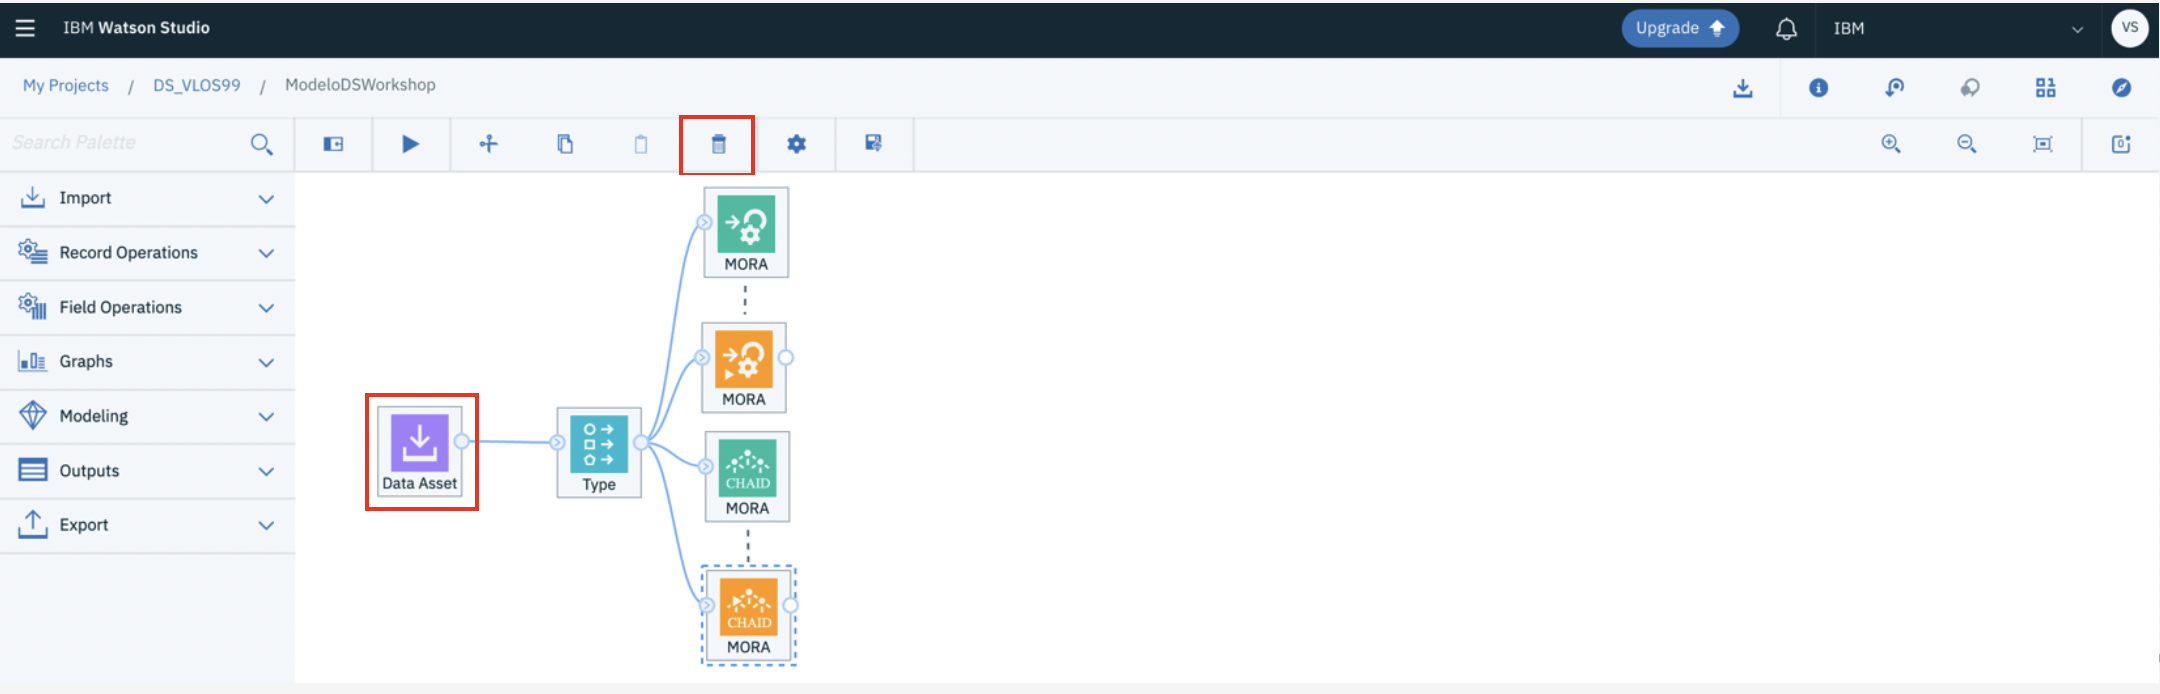Click the move/pan tool icon

coord(488,144)
